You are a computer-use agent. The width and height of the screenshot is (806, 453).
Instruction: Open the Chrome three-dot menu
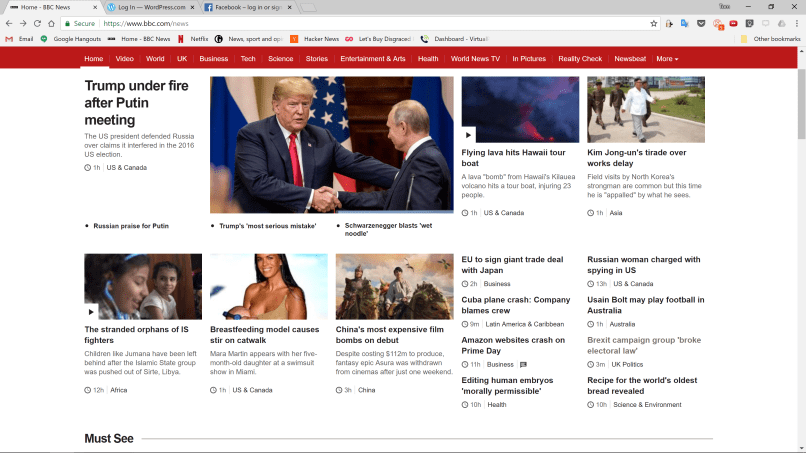pos(797,24)
